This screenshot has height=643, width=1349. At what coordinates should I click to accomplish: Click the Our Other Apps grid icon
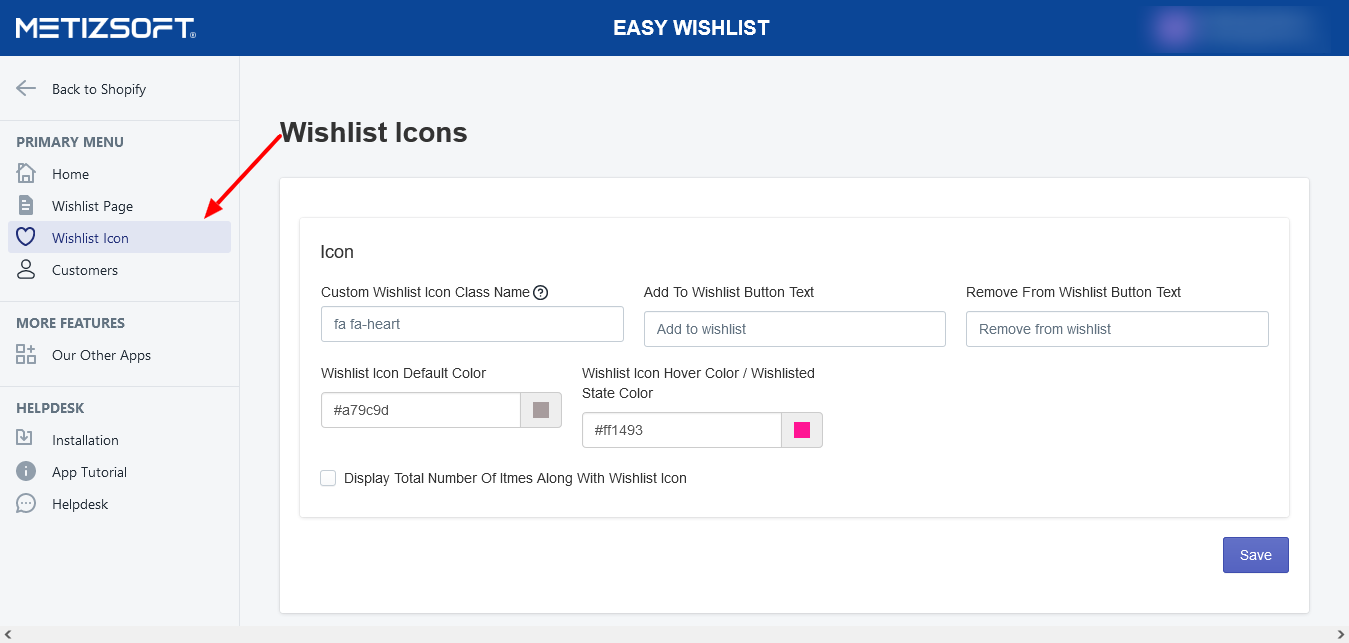26,354
